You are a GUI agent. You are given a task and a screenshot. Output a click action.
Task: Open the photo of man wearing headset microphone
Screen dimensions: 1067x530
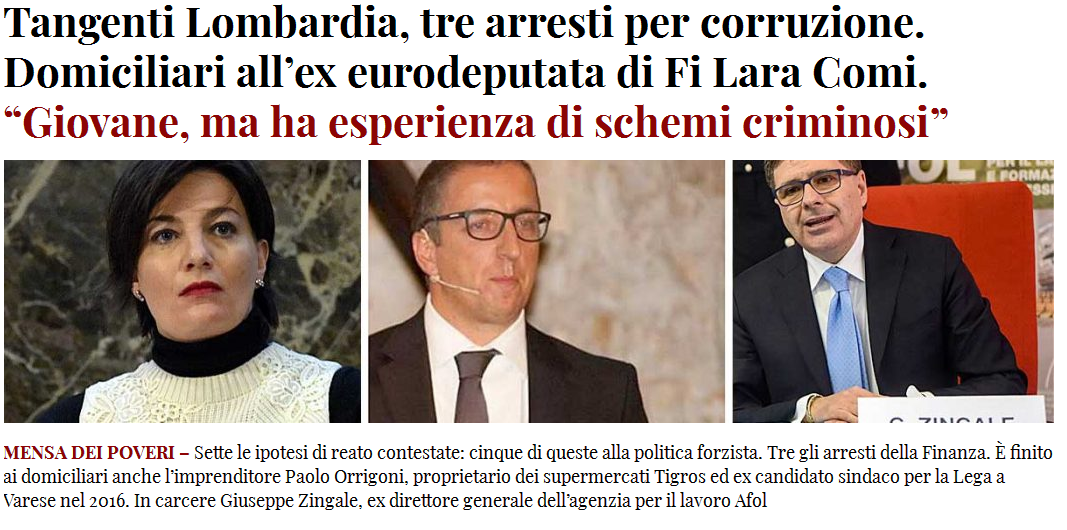546,291
